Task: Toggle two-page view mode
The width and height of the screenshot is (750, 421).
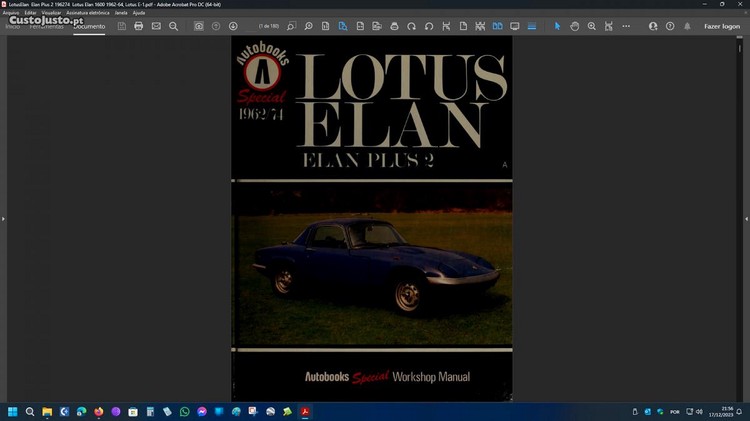Action: 498,26
